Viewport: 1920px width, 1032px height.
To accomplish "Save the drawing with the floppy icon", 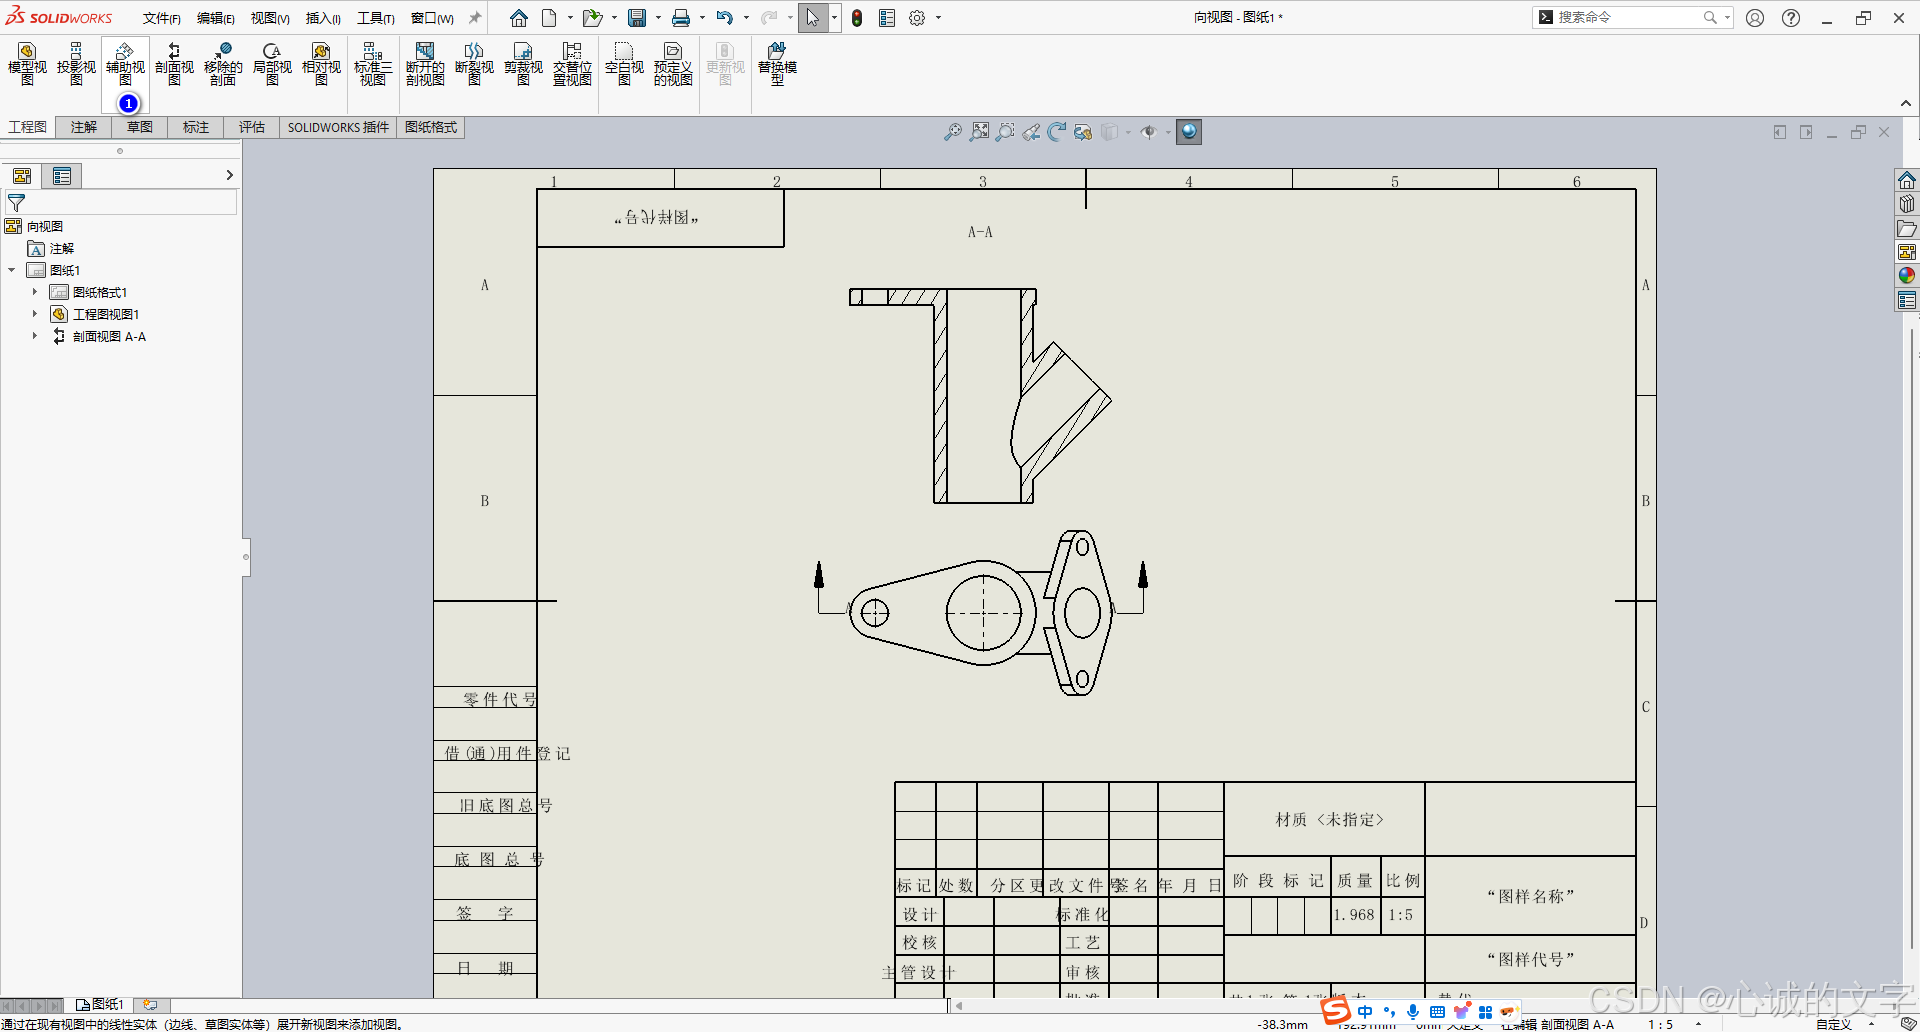I will coord(637,18).
